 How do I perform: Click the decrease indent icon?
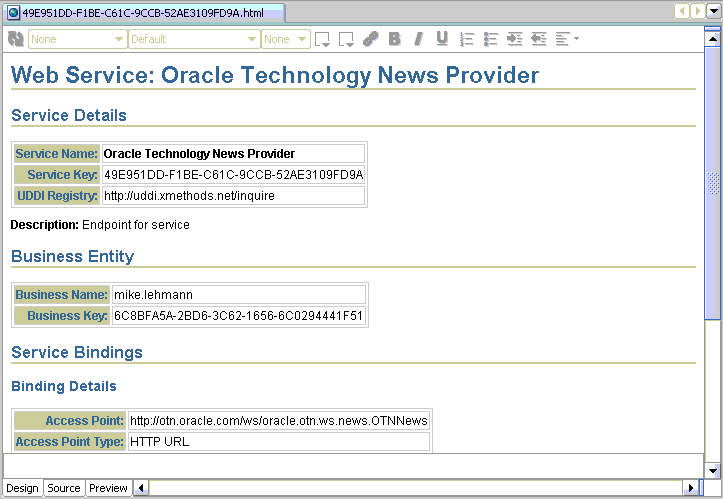[539, 39]
